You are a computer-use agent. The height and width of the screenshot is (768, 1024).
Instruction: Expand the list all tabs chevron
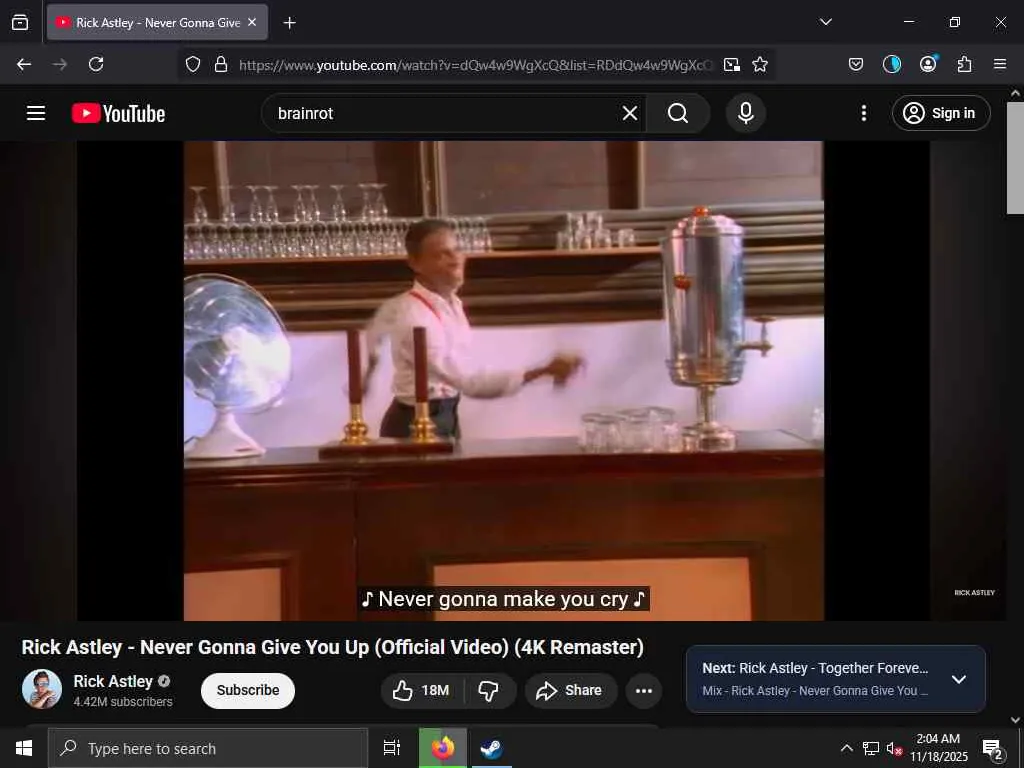tap(825, 22)
